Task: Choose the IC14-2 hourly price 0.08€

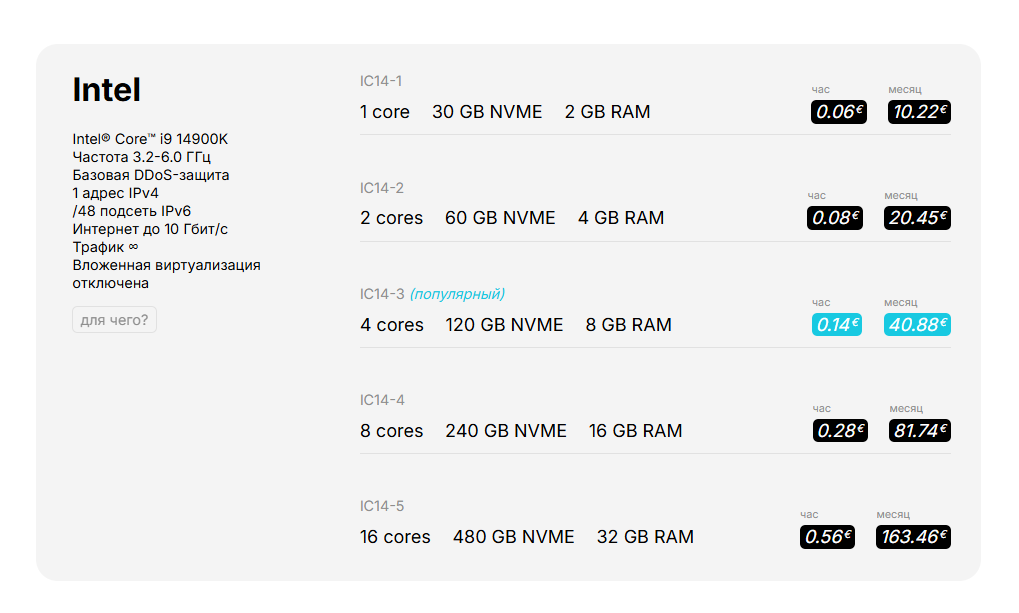Action: (834, 218)
